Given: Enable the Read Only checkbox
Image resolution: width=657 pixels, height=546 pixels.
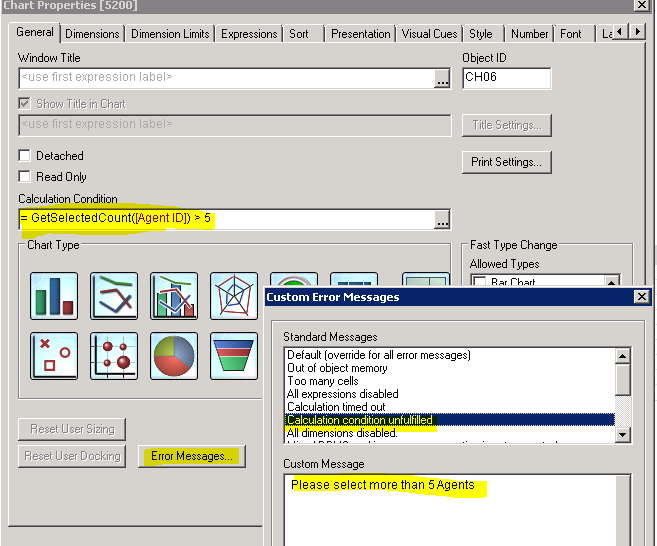Looking at the screenshot, I should pyautogui.click(x=24, y=176).
